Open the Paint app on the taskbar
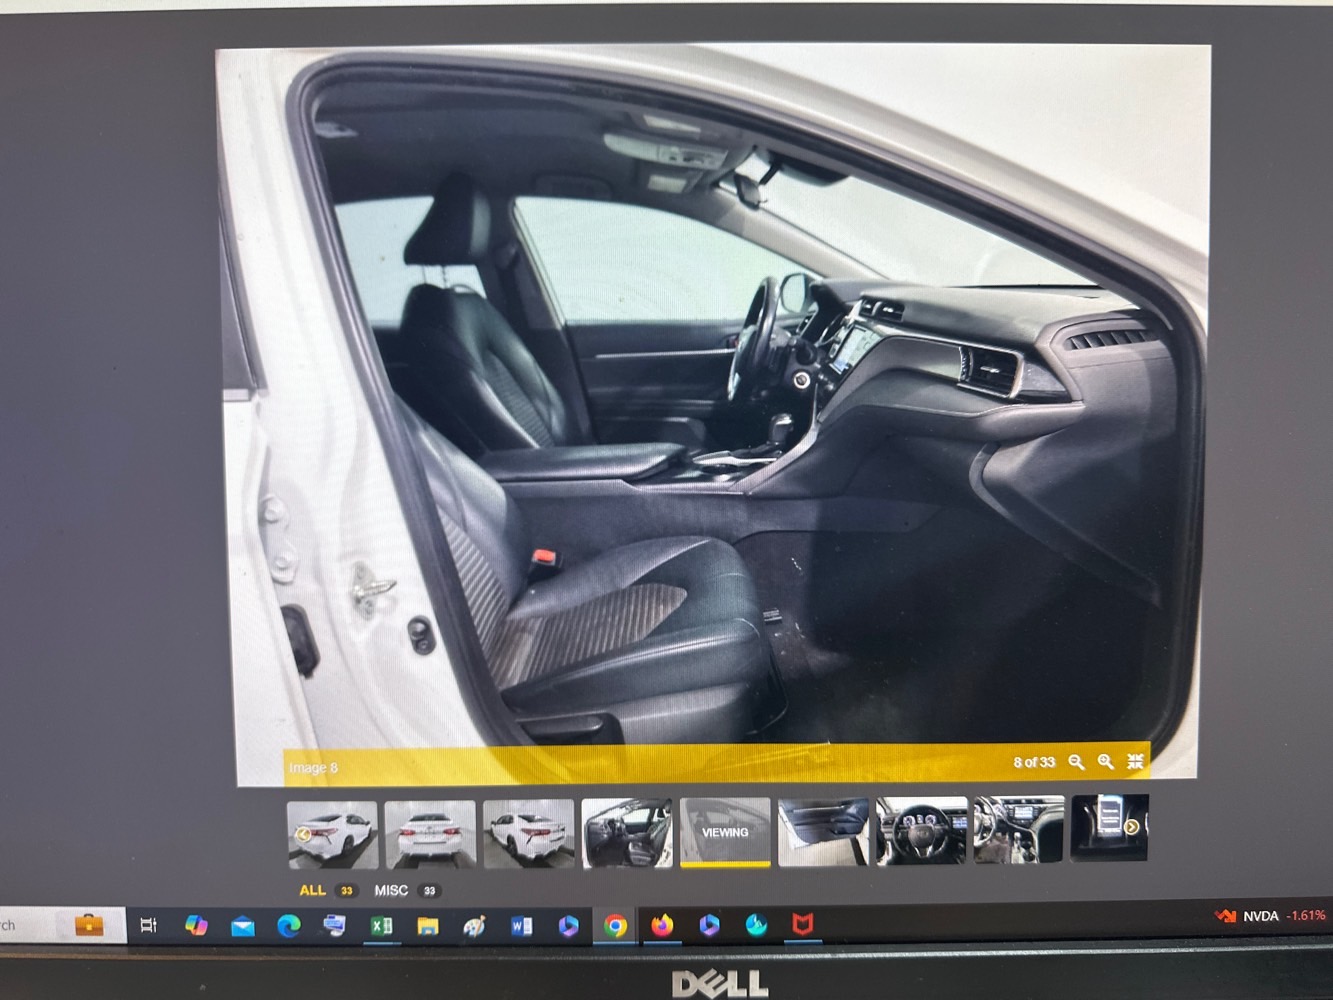 (x=474, y=927)
